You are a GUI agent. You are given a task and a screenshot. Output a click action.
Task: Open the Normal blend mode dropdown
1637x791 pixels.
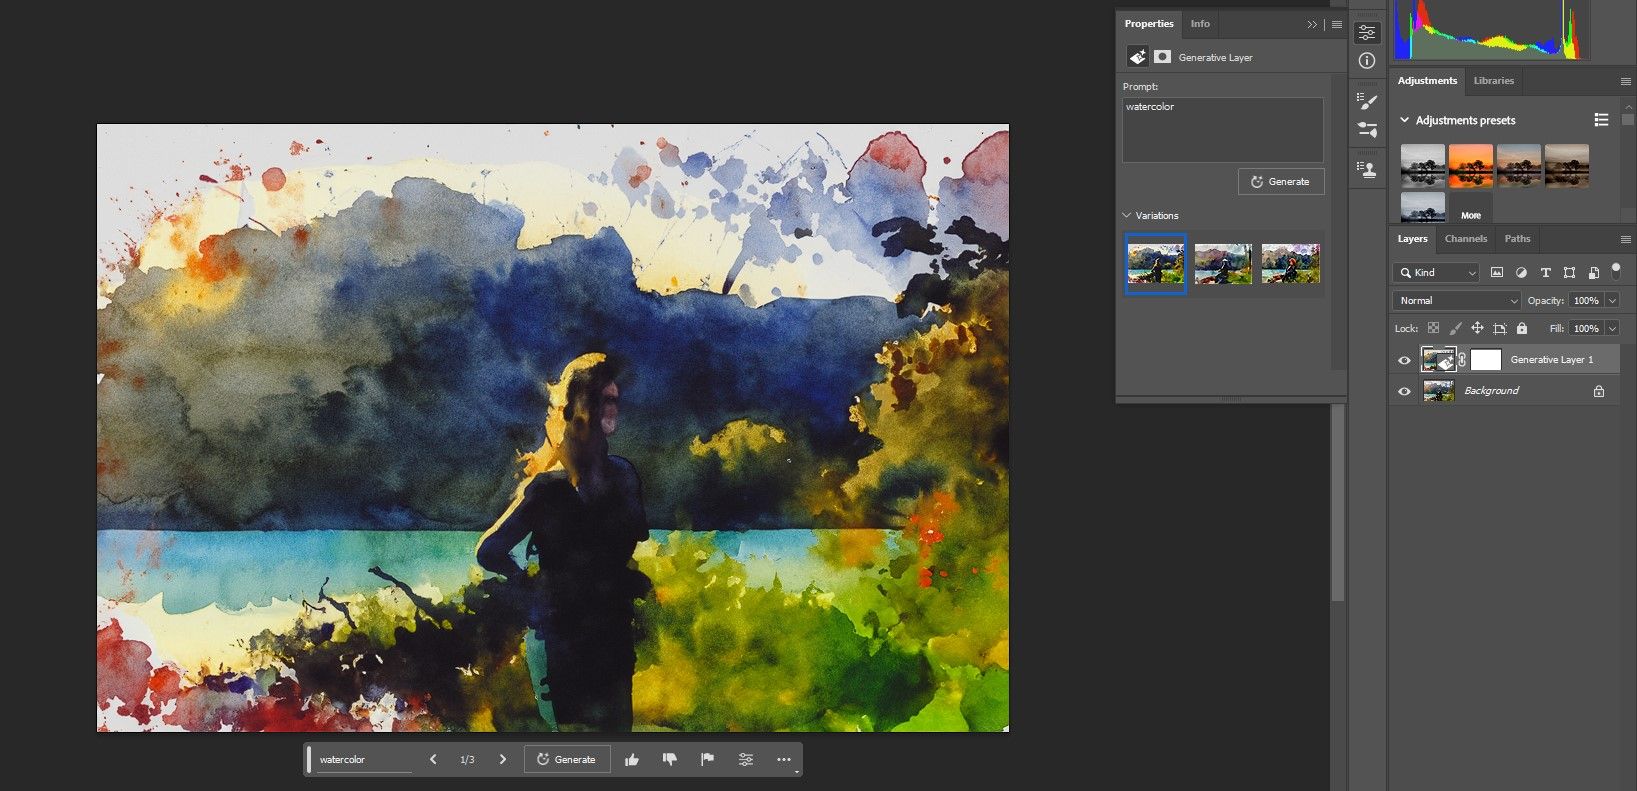[x=1456, y=300]
